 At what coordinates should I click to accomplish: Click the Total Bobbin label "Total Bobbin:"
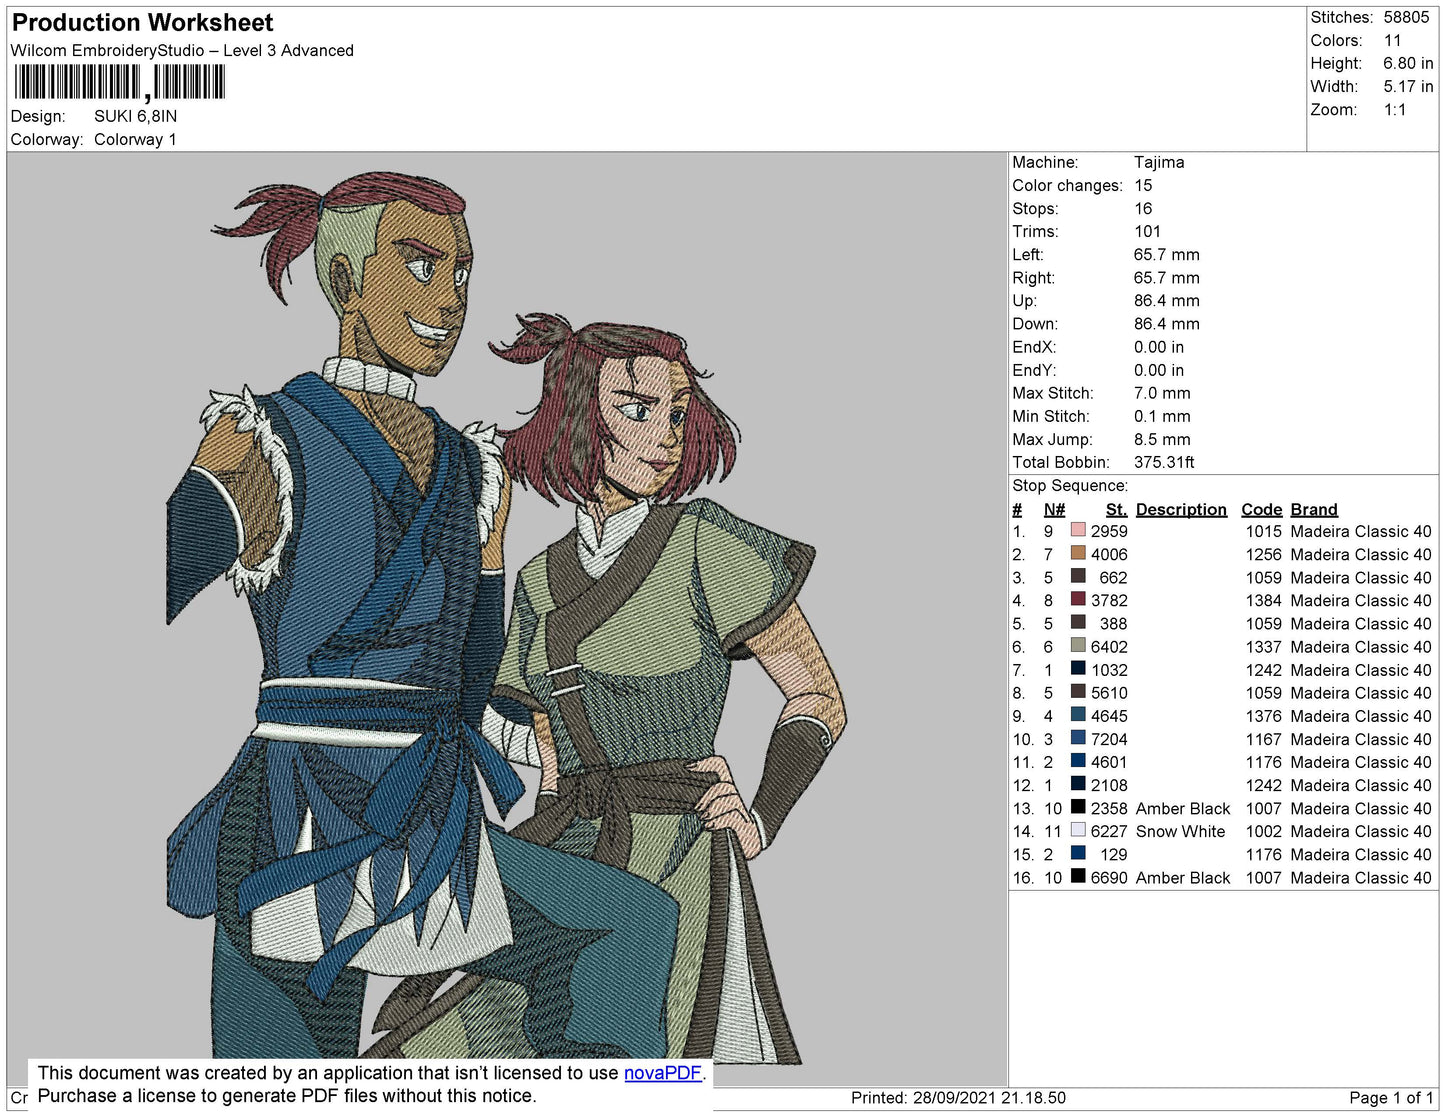(1061, 462)
